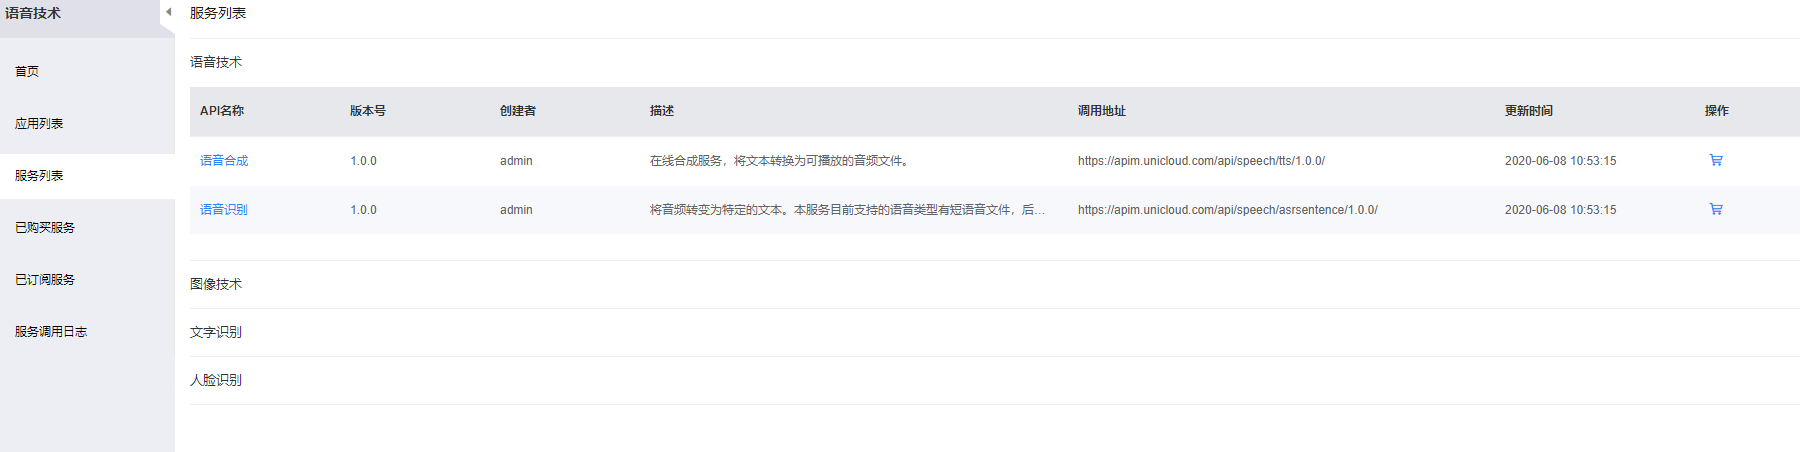Open the 语音识别 API link
The height and width of the screenshot is (452, 1800).
tap(224, 210)
